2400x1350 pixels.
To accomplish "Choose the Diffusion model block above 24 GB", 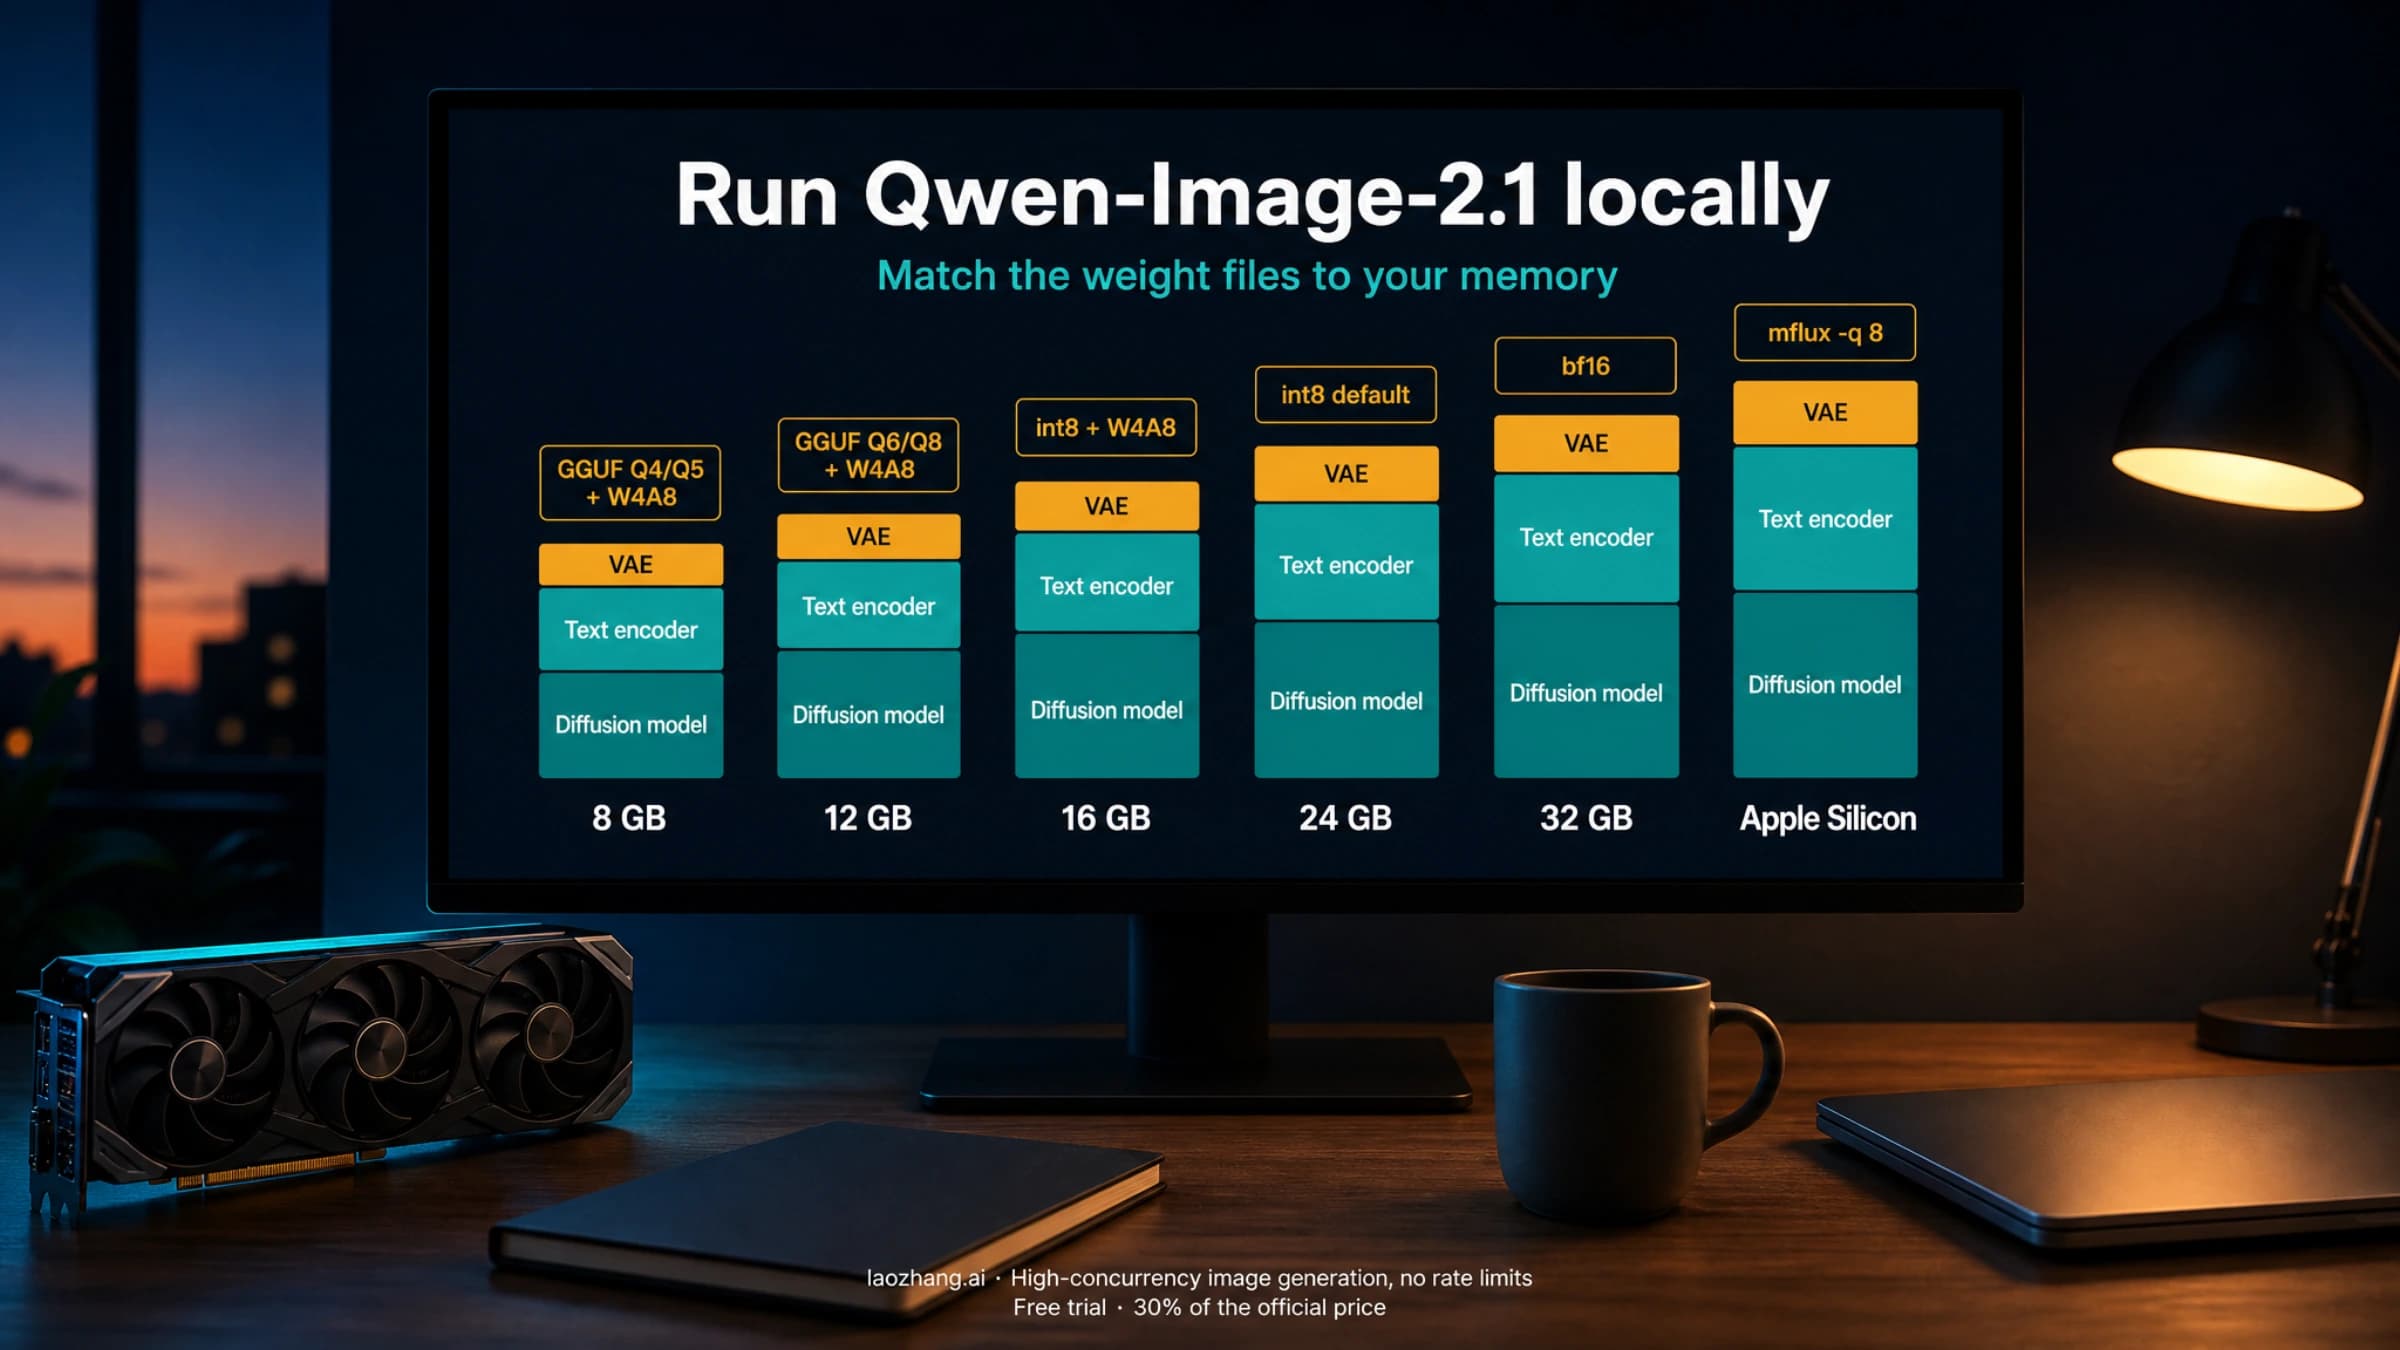I will pyautogui.click(x=1347, y=701).
